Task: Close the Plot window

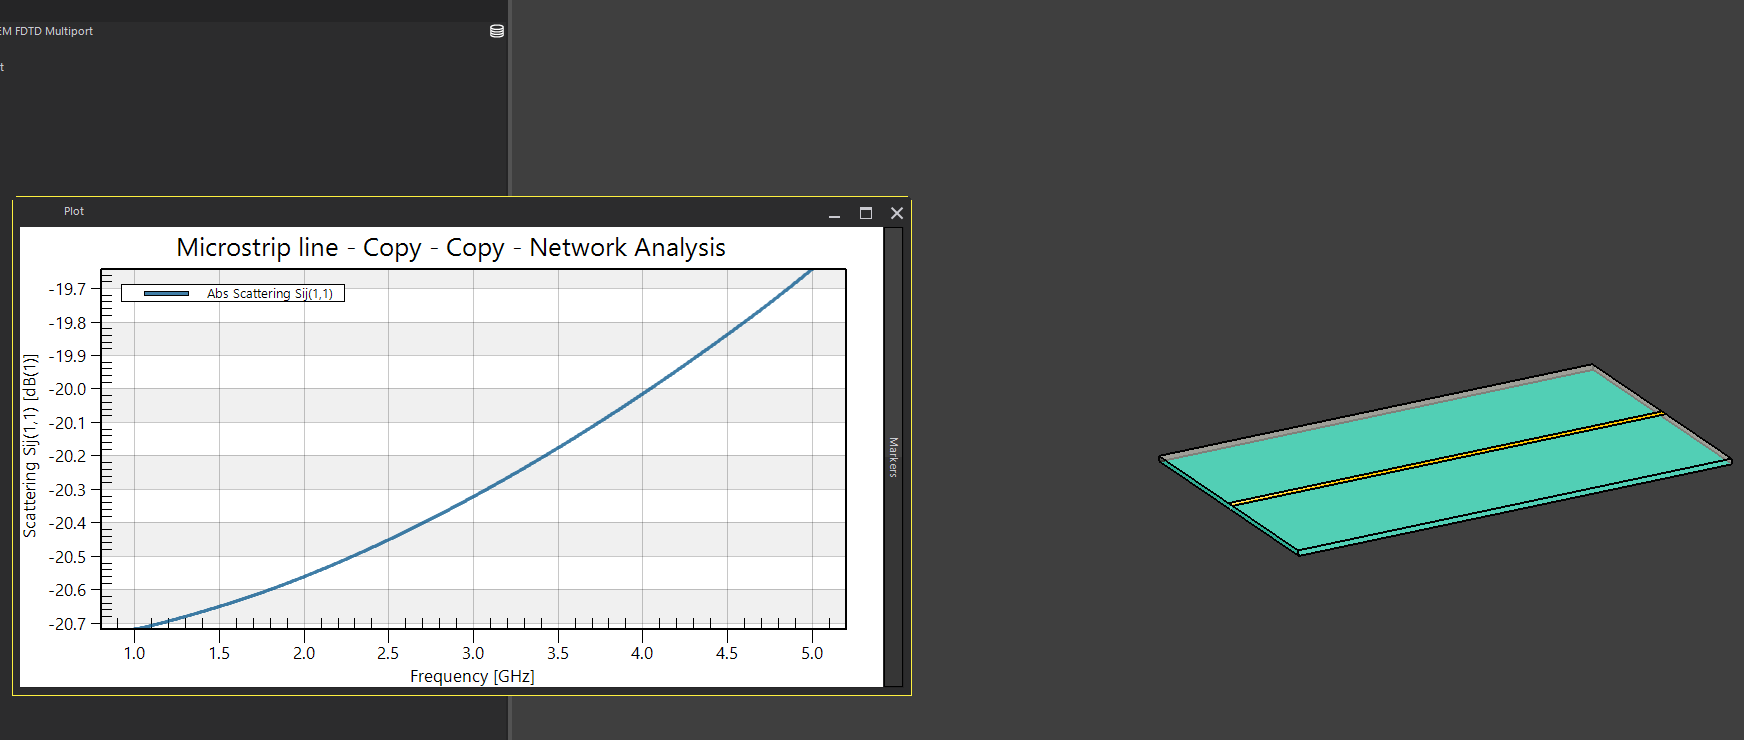Action: 897,213
